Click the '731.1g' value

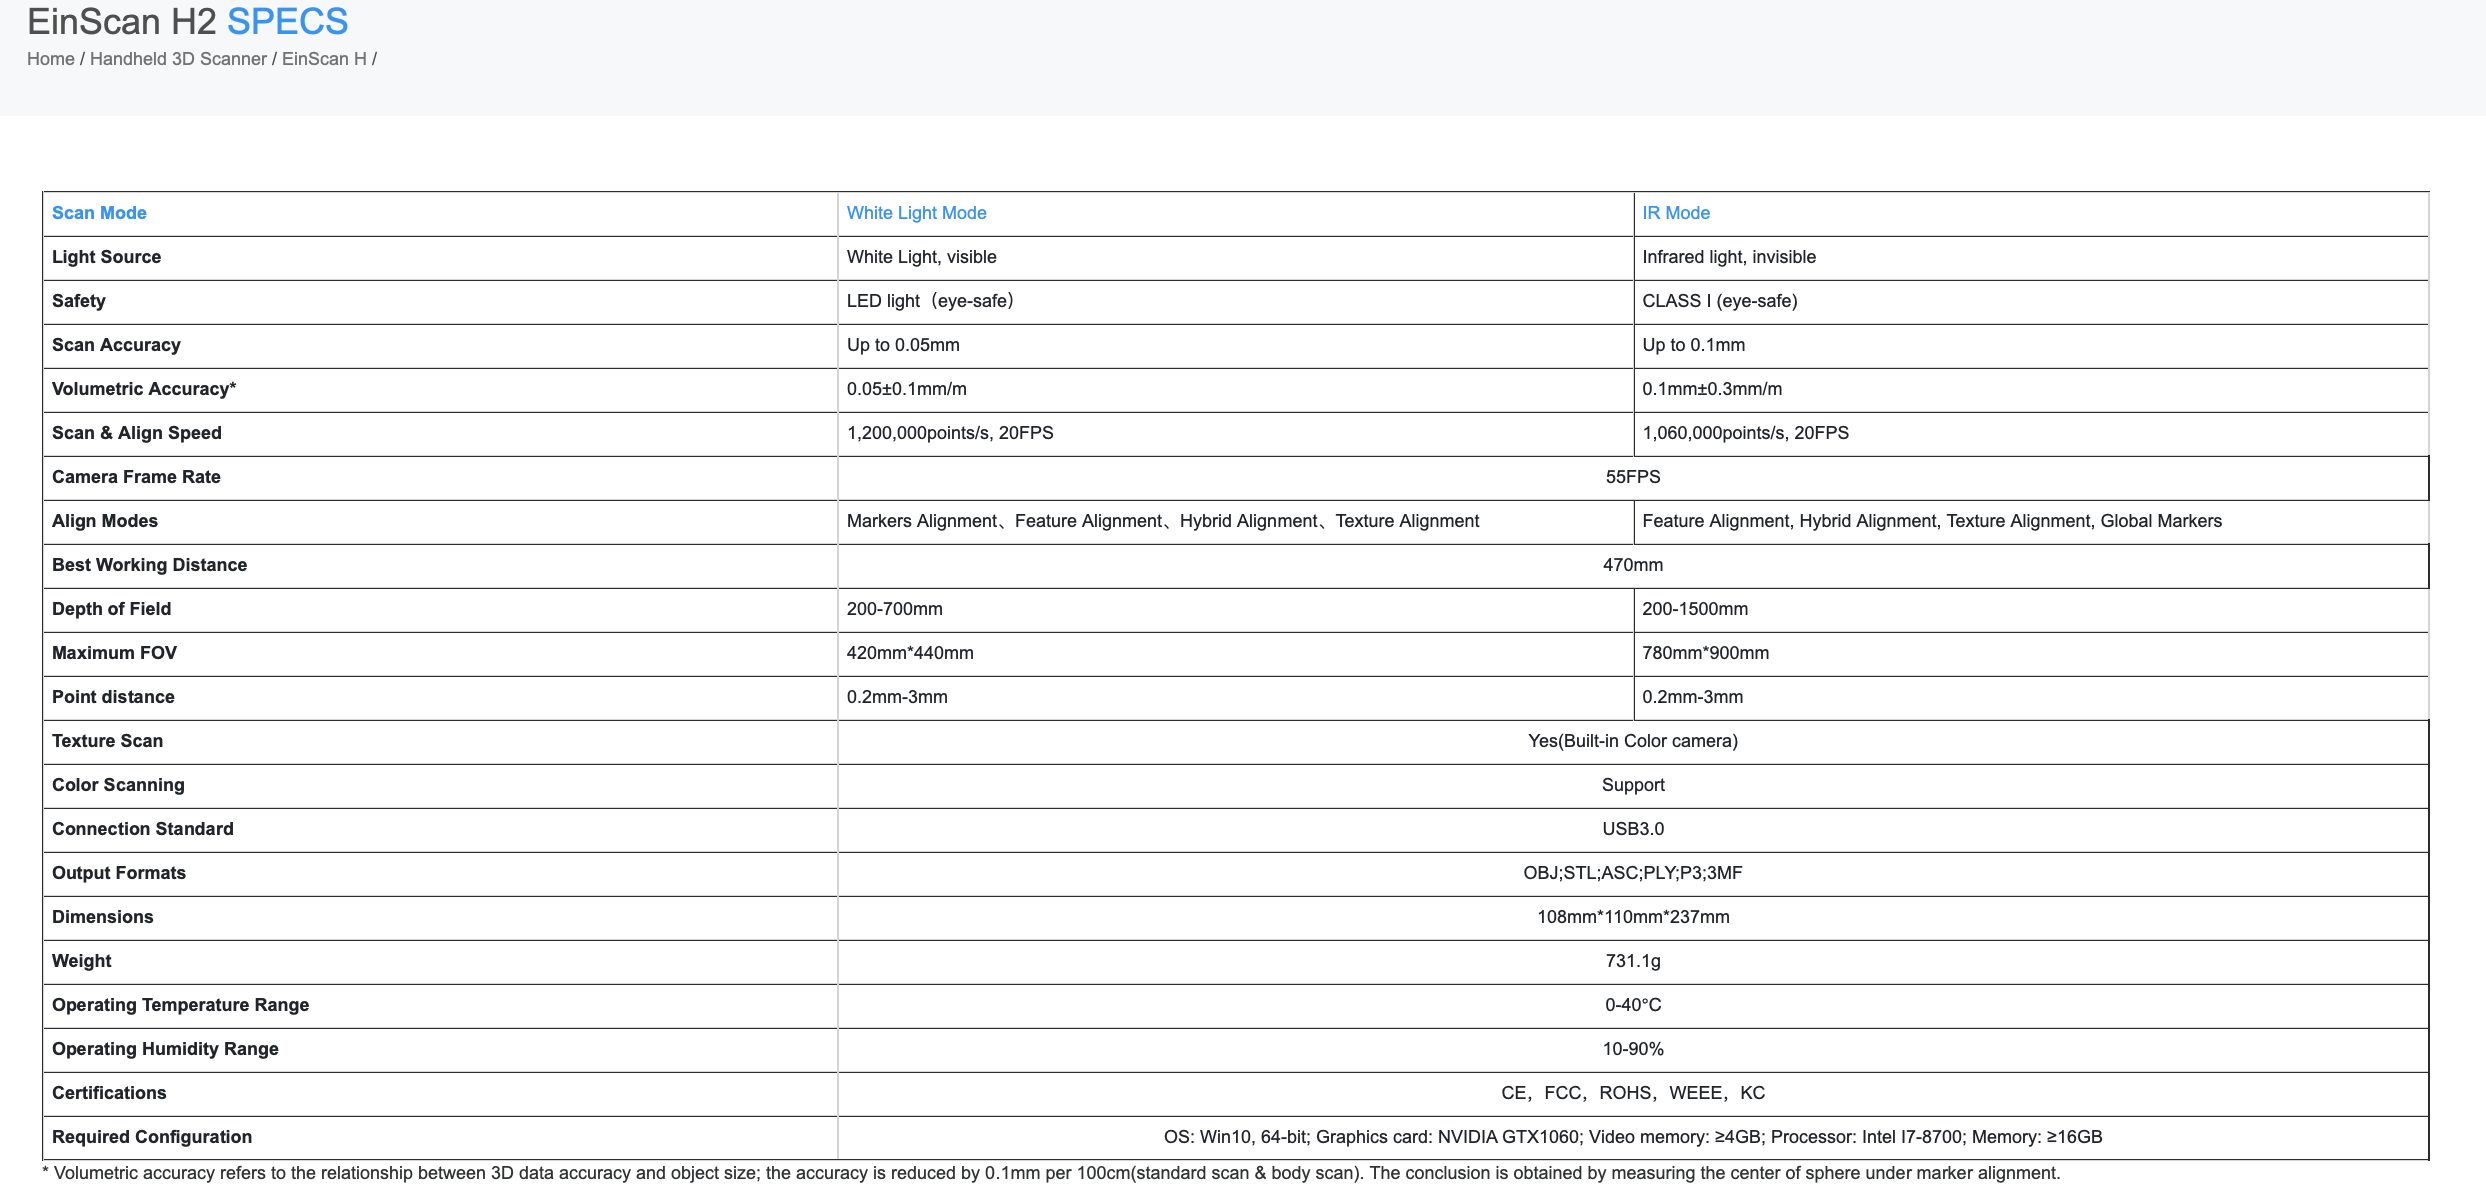point(1633,961)
